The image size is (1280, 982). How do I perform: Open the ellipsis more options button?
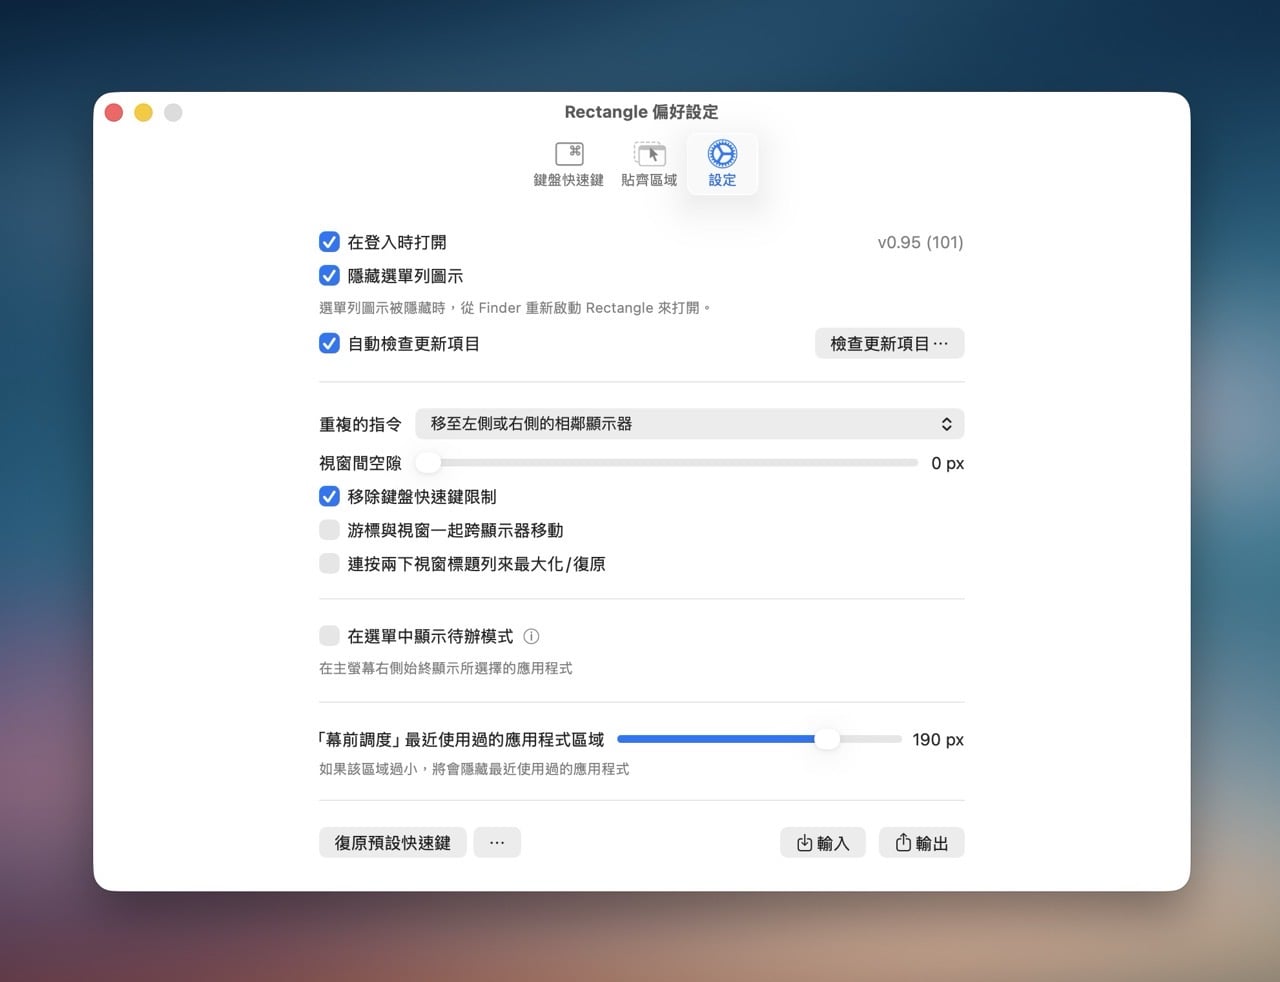497,843
